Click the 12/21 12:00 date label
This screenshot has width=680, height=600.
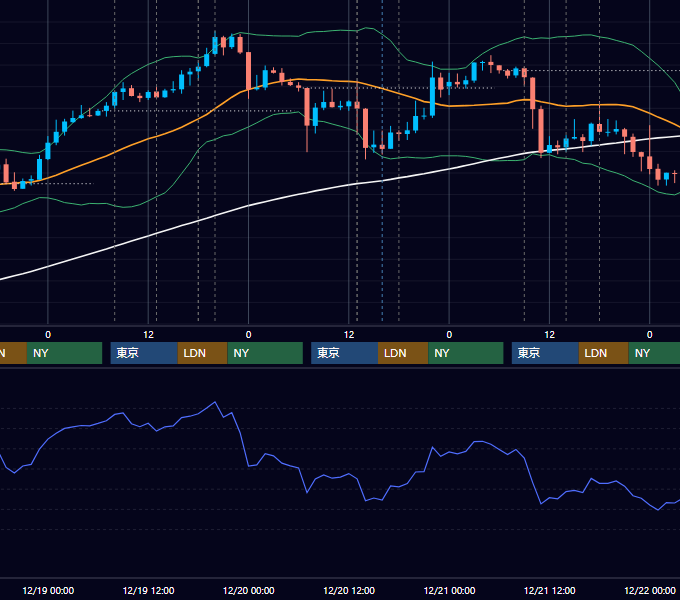[549, 590]
